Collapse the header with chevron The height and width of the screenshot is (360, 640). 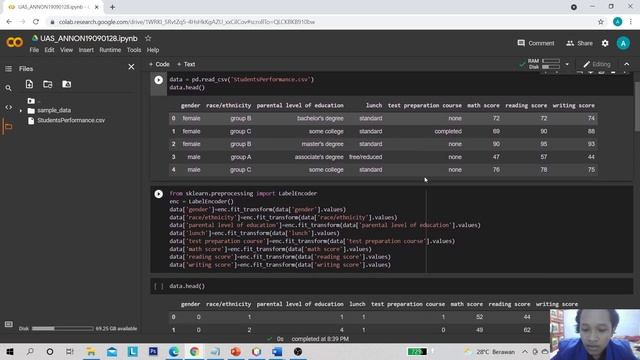tap(627, 64)
